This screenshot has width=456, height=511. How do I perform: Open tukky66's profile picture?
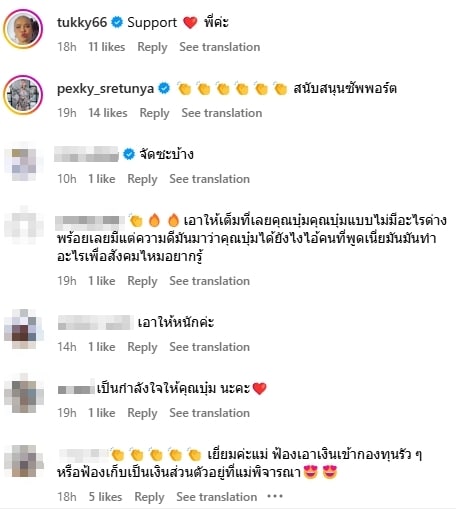23,29
